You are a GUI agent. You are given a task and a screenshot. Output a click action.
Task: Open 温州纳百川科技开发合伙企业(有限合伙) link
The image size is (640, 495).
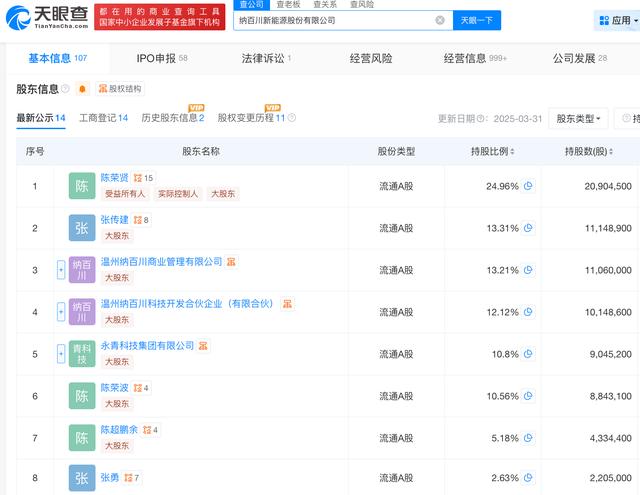pos(187,304)
